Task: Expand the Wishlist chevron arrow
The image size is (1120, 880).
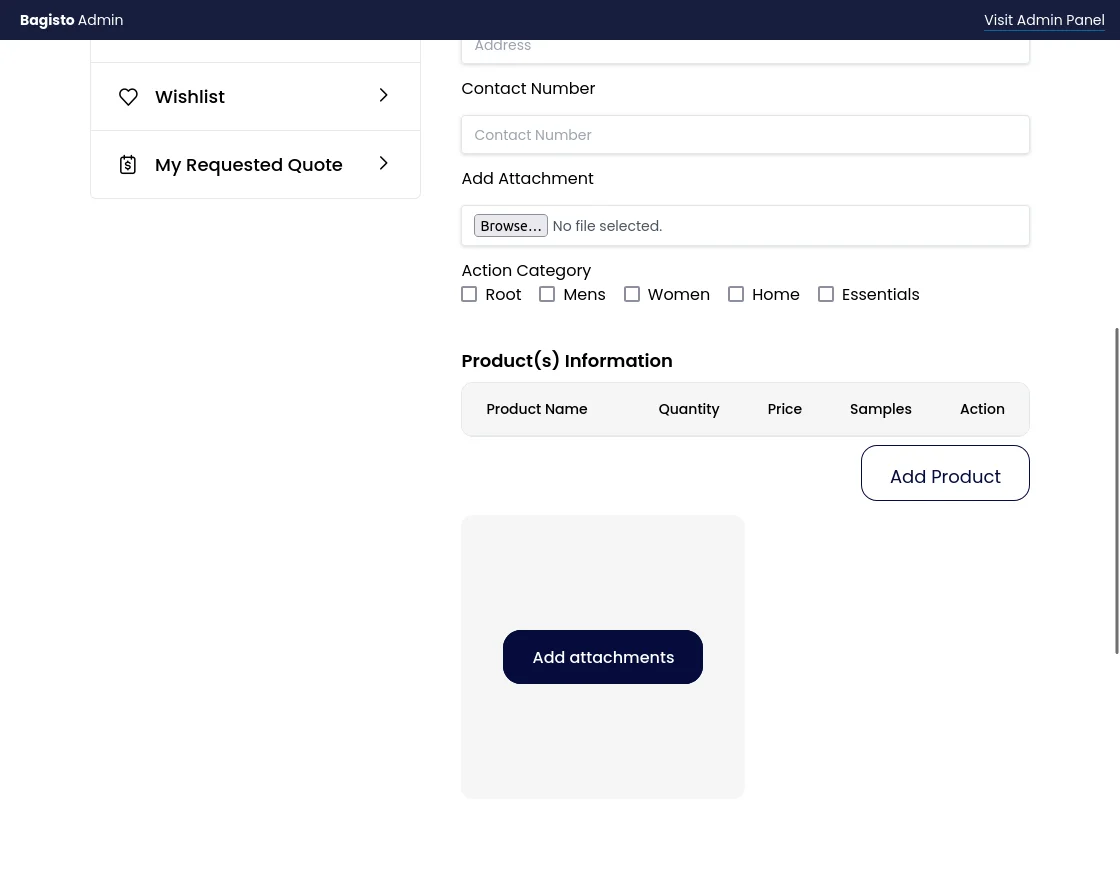Action: tap(383, 96)
